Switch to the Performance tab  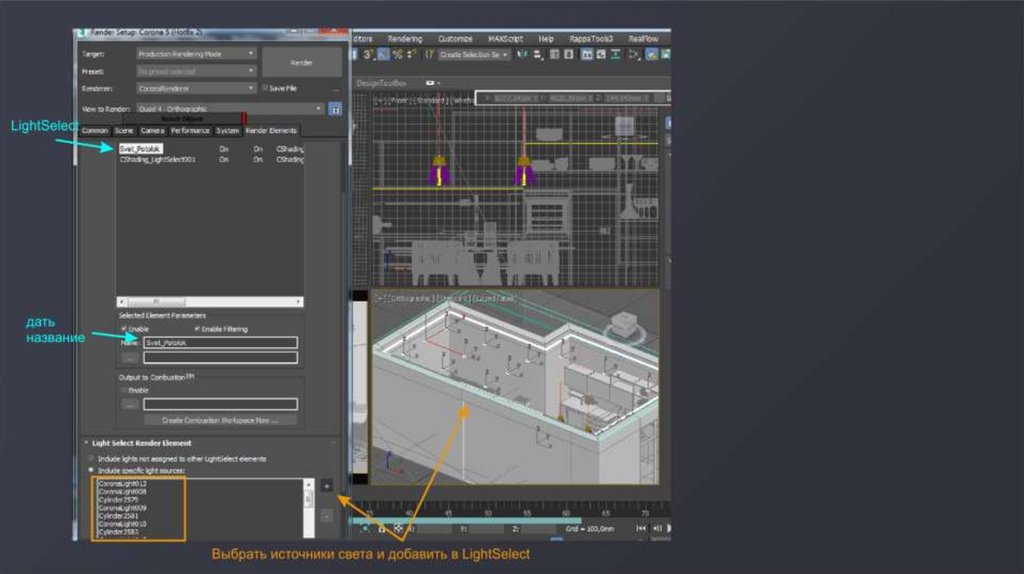(x=190, y=130)
